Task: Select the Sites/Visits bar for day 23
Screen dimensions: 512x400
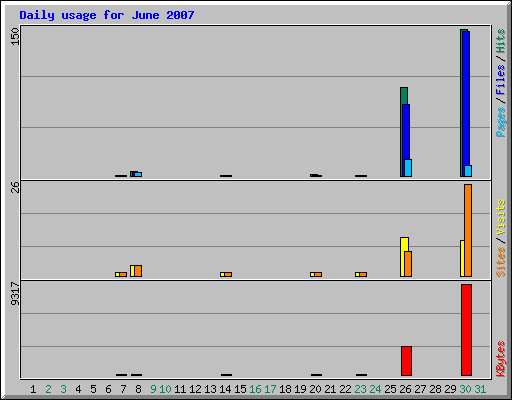Action: click(361, 274)
